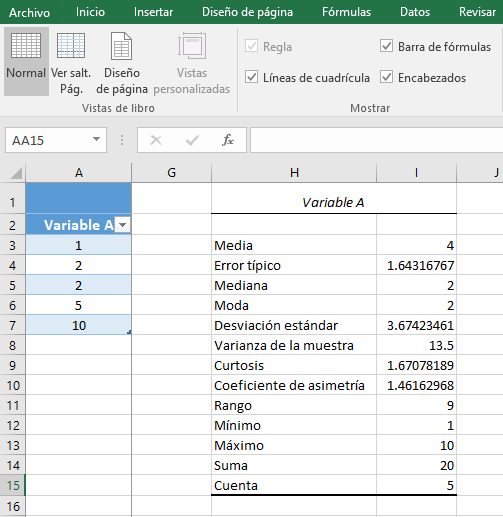Select the Desviación estándar label cell
The width and height of the screenshot is (503, 517).
click(x=294, y=325)
